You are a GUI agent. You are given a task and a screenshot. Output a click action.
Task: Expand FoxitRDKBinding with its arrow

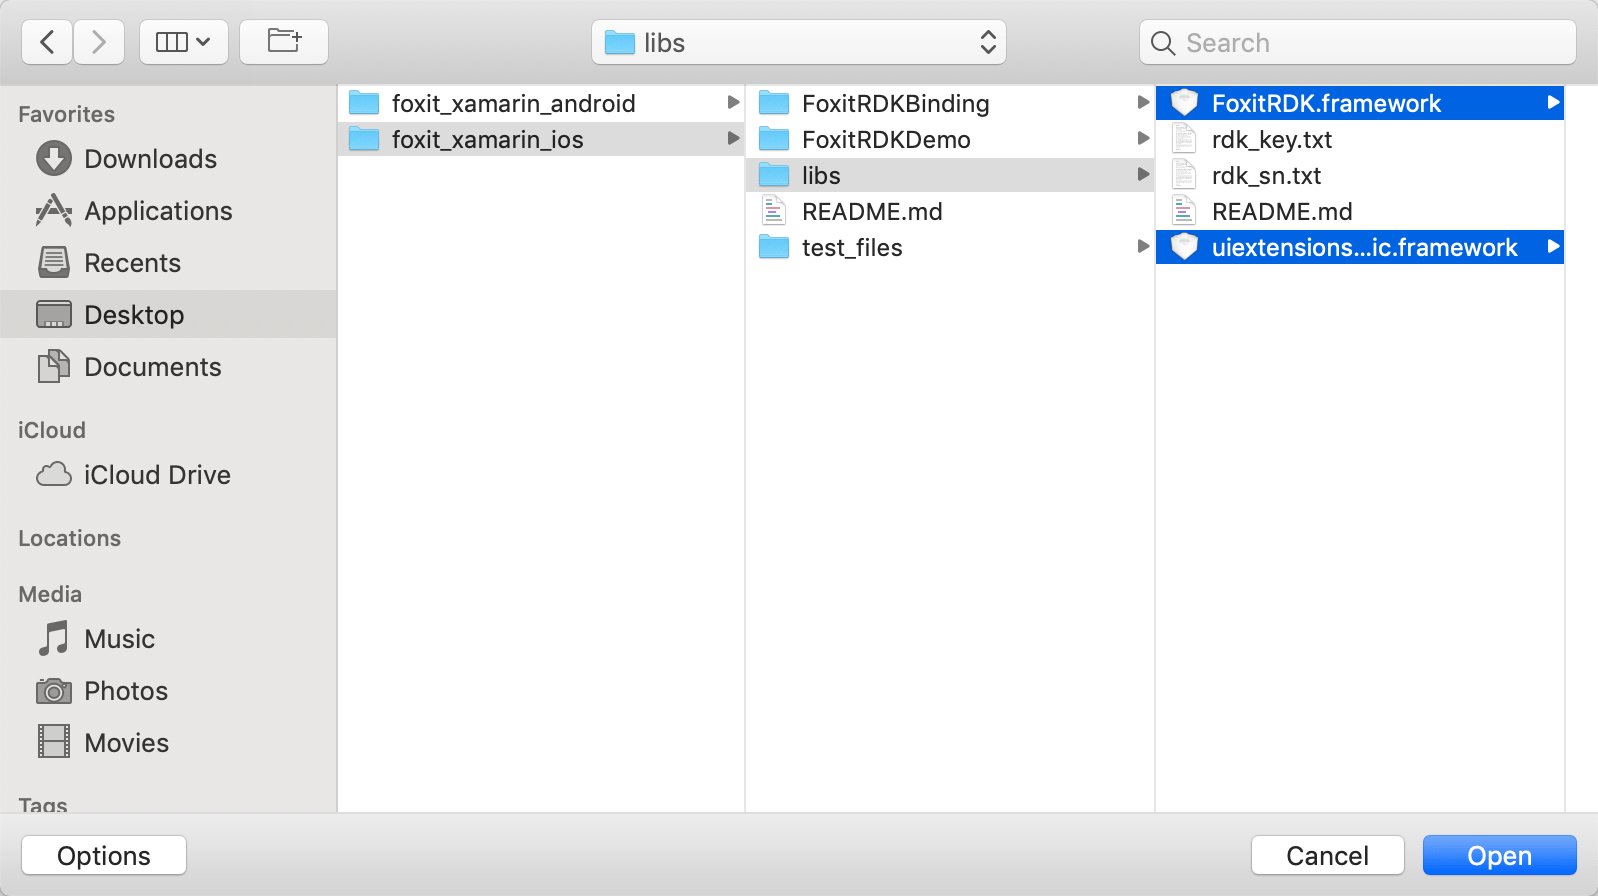point(1143,102)
